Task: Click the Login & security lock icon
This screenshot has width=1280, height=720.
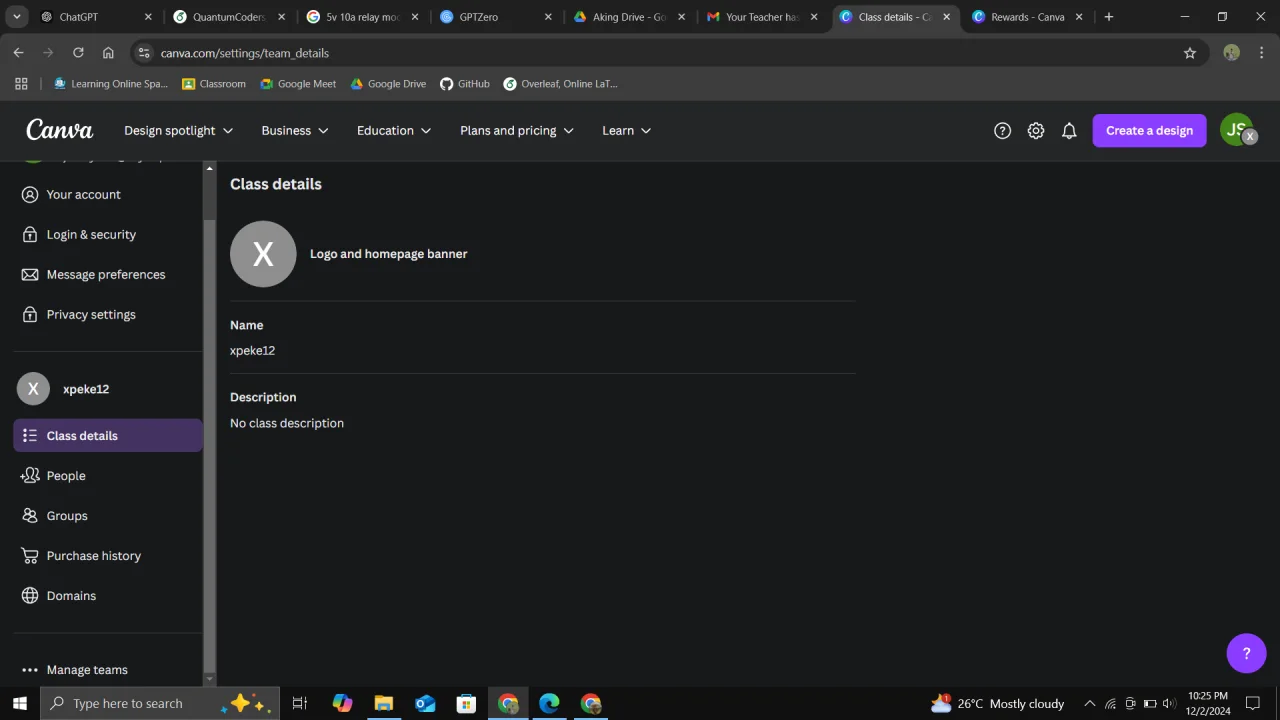Action: (x=30, y=234)
